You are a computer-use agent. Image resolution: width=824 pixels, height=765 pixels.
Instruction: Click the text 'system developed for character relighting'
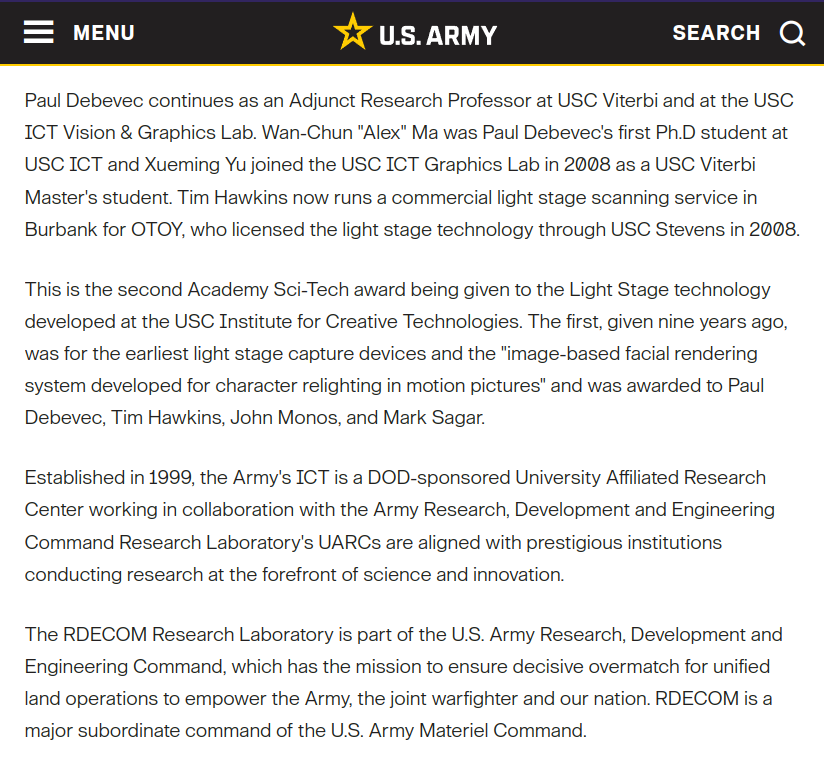click(203, 386)
